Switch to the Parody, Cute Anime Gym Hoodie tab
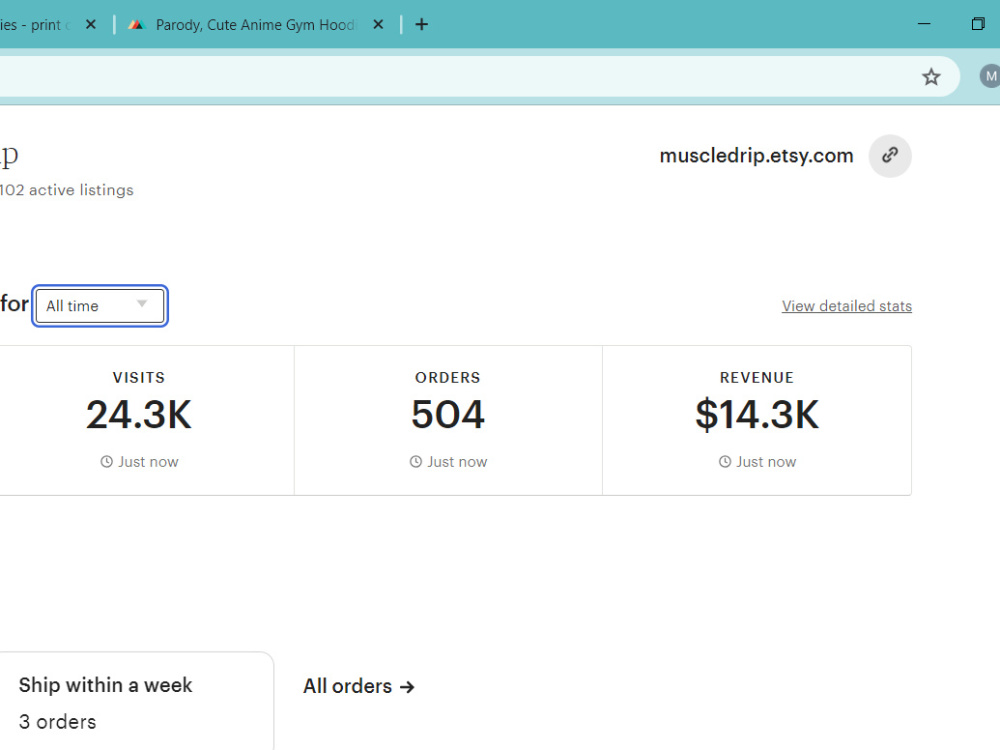This screenshot has height=750, width=1000. 254,25
